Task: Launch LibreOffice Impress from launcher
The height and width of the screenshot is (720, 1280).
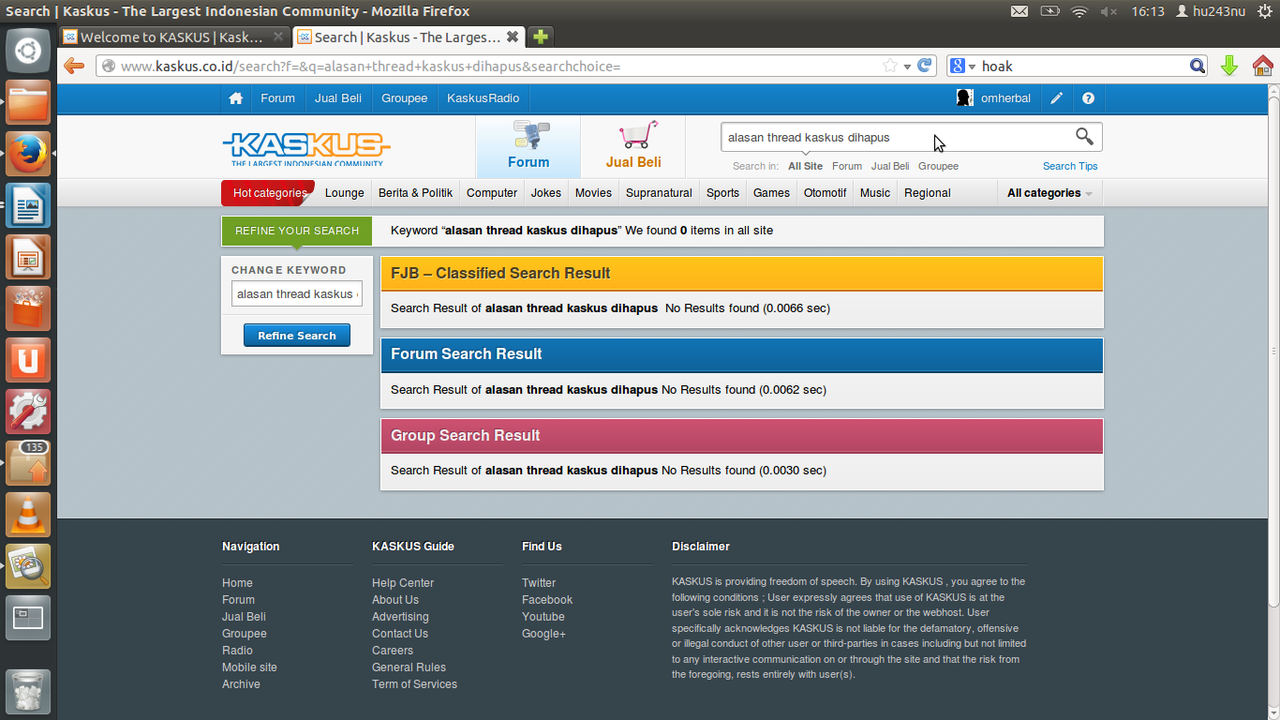Action: pyautogui.click(x=28, y=258)
